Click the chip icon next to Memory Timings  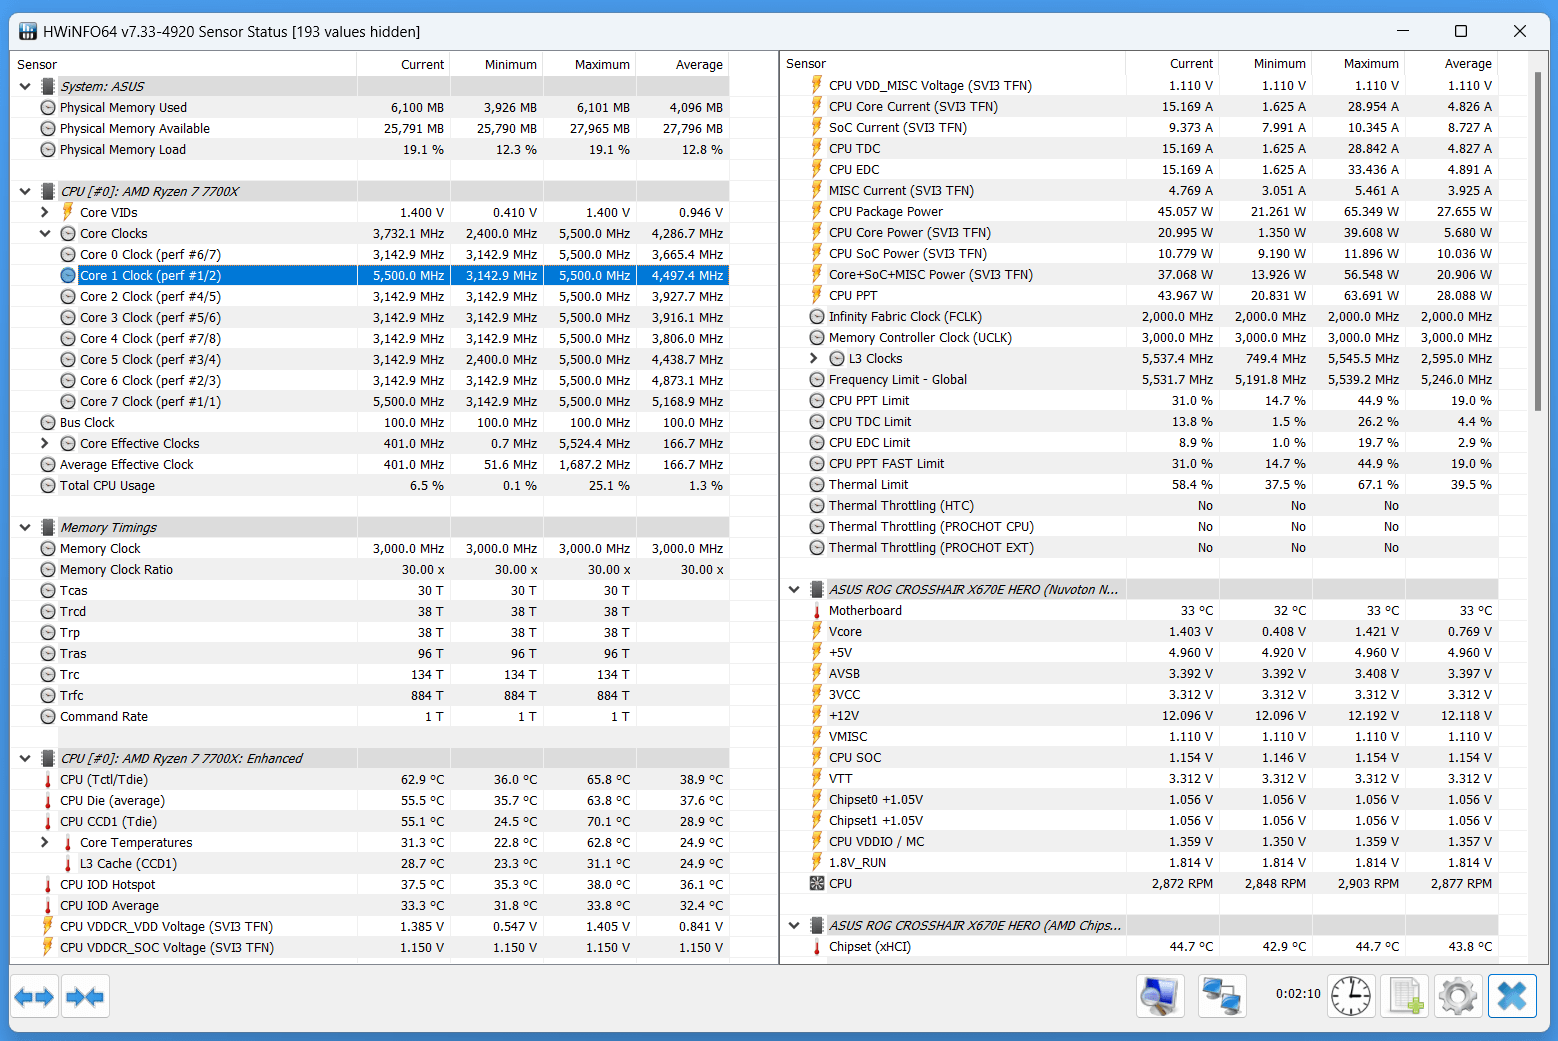coord(47,527)
